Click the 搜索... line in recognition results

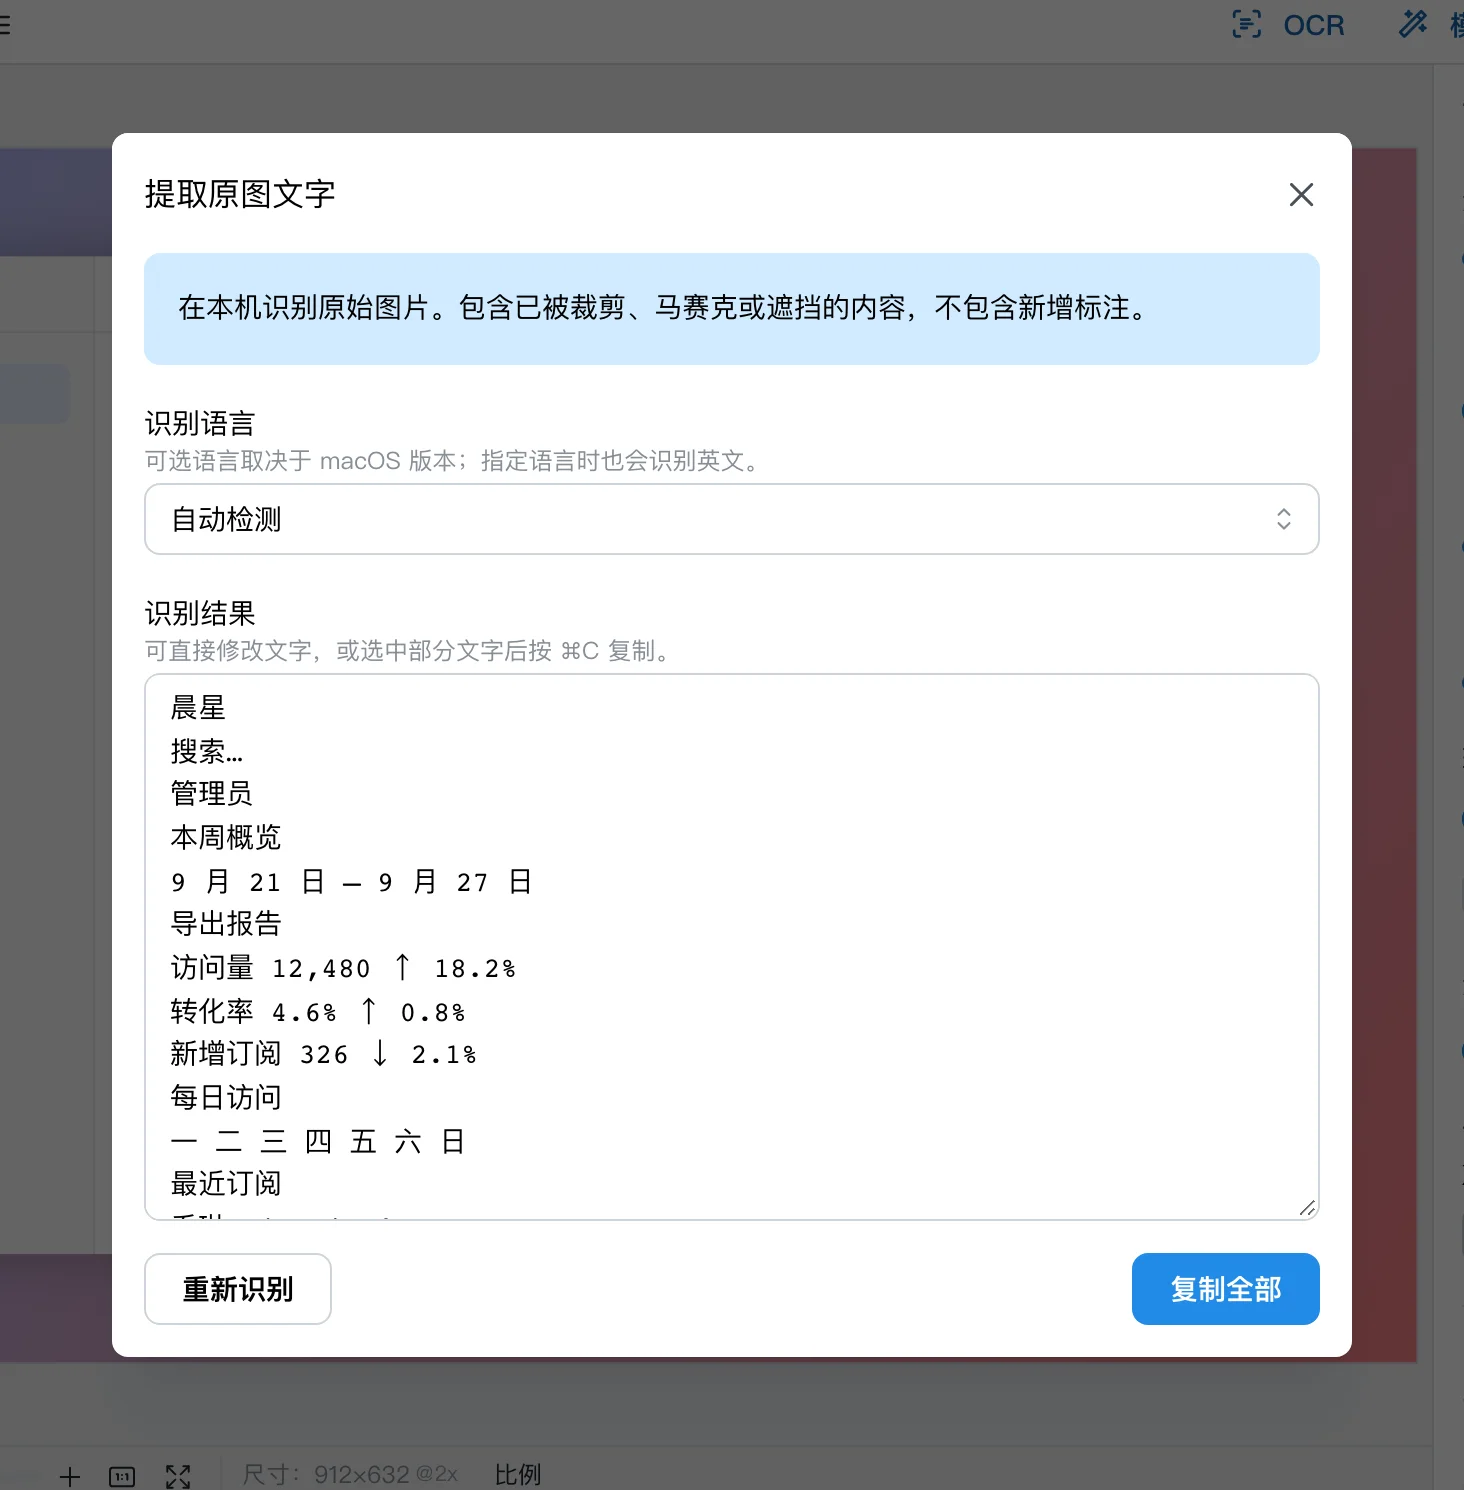(x=207, y=751)
